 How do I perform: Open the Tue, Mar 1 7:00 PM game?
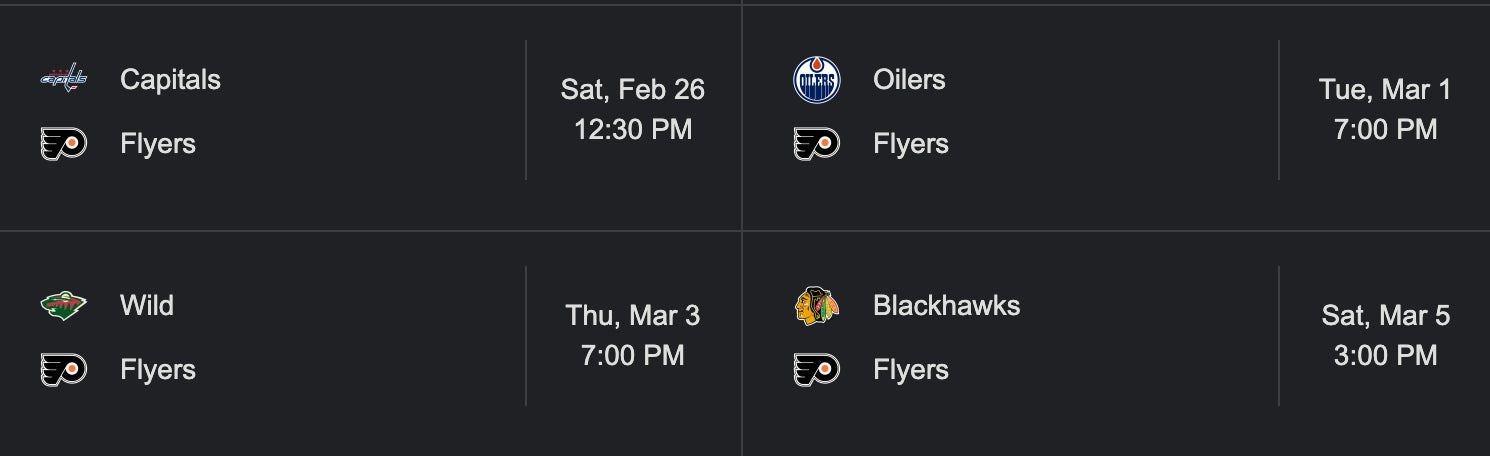click(x=1385, y=109)
